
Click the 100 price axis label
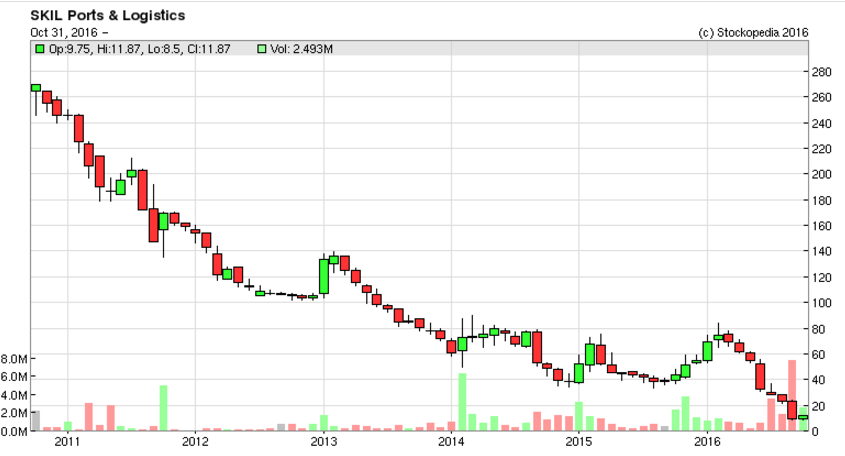[x=822, y=303]
